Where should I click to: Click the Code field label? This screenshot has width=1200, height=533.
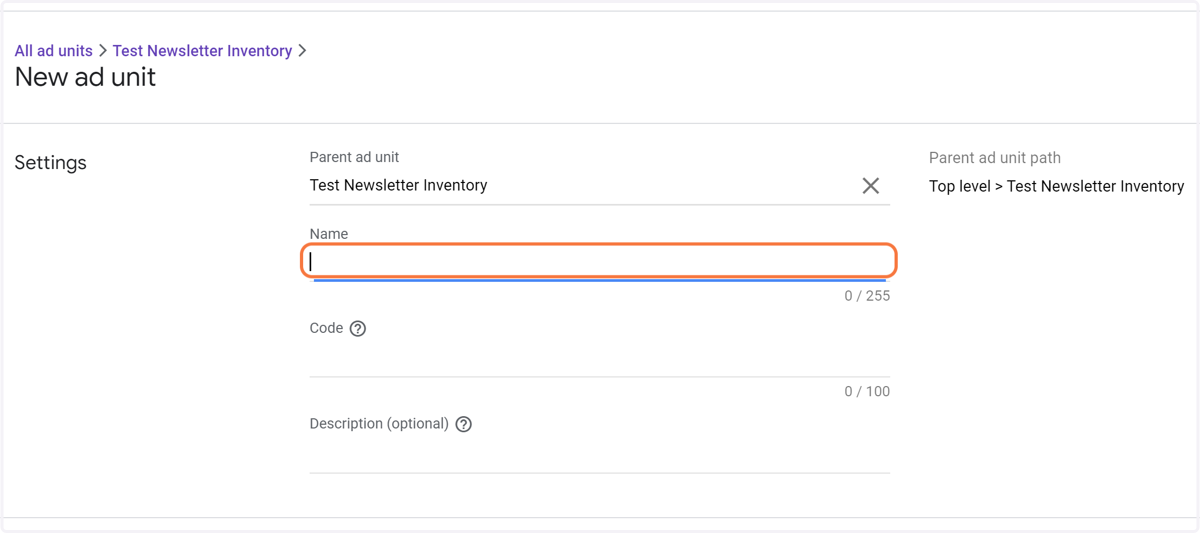[x=326, y=328]
